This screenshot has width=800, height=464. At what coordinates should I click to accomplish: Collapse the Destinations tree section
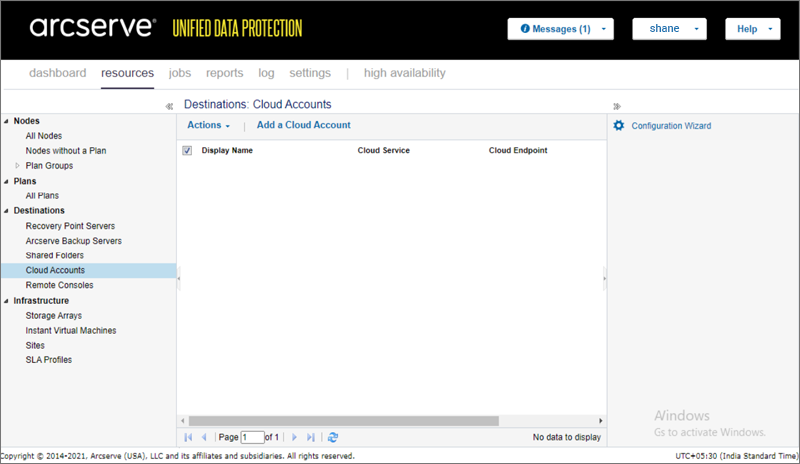(x=6, y=211)
